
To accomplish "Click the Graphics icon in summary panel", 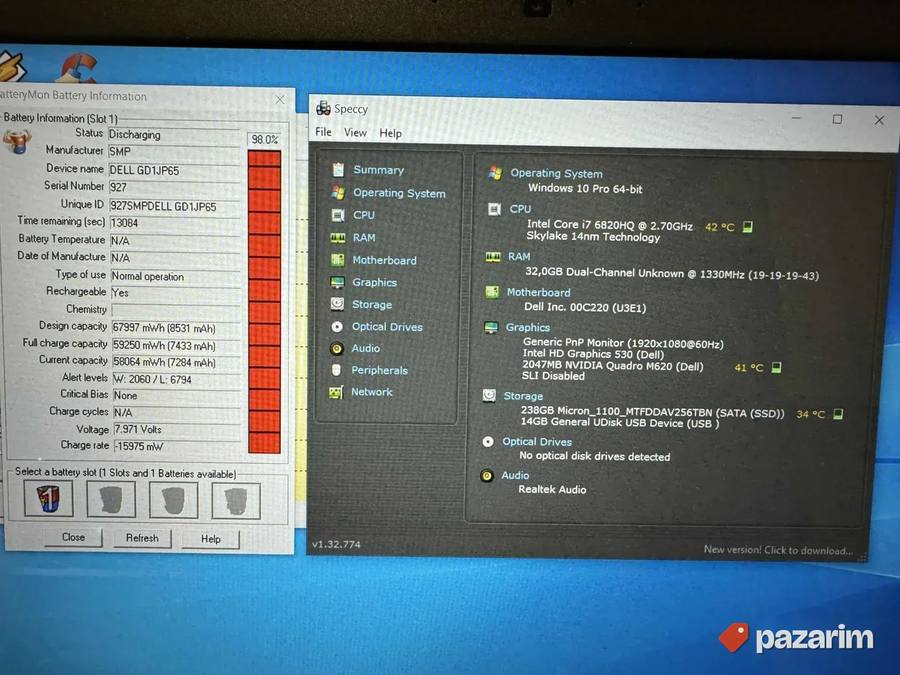I will [491, 327].
